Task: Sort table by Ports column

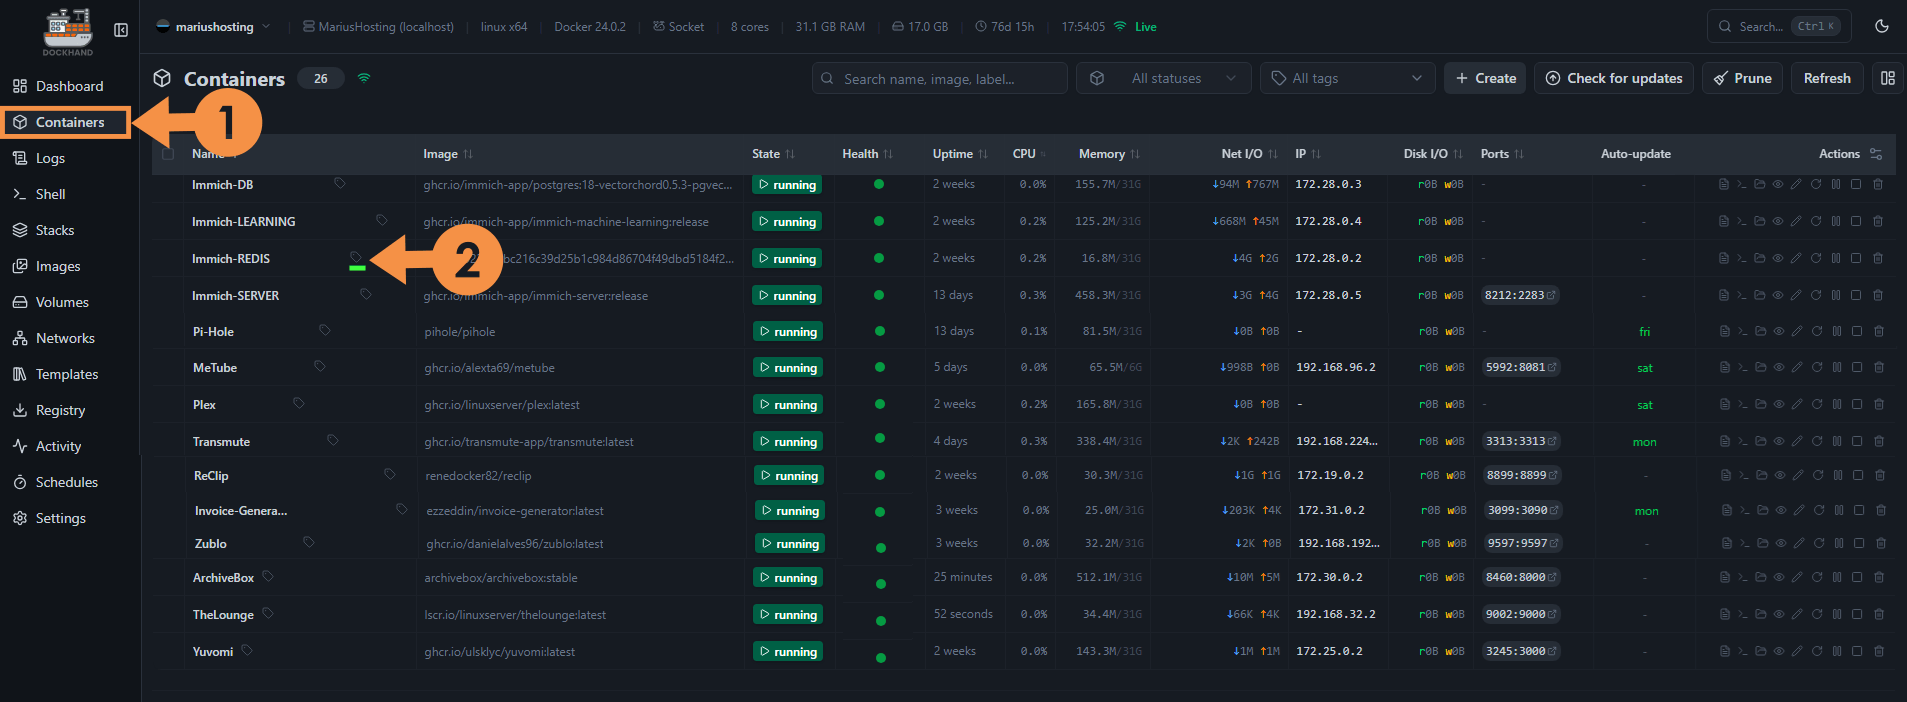Action: [1502, 154]
